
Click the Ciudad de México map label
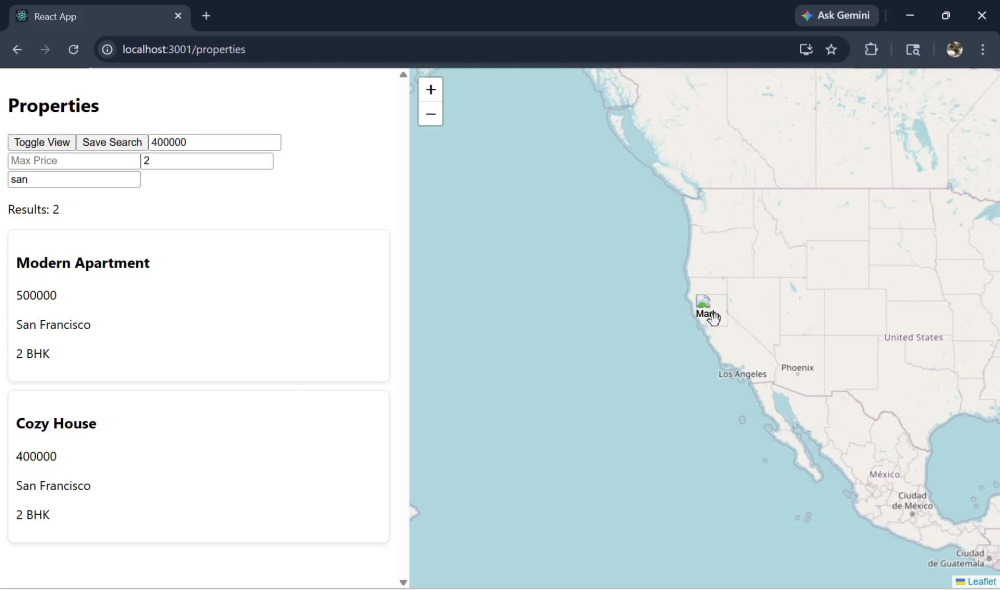coord(912,500)
